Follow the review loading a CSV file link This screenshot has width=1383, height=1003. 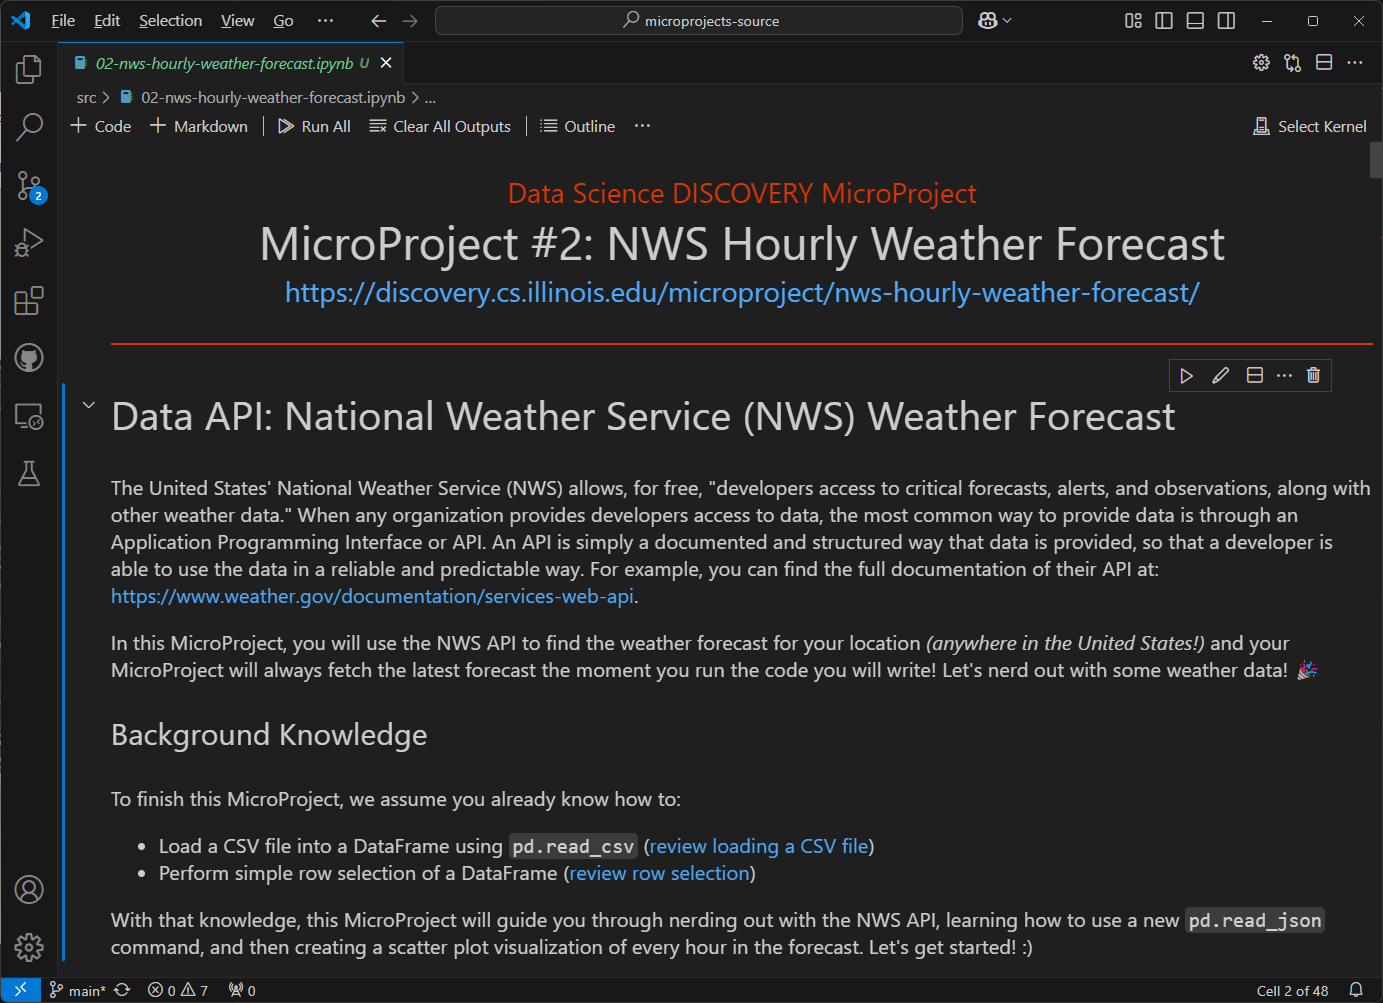click(x=759, y=846)
